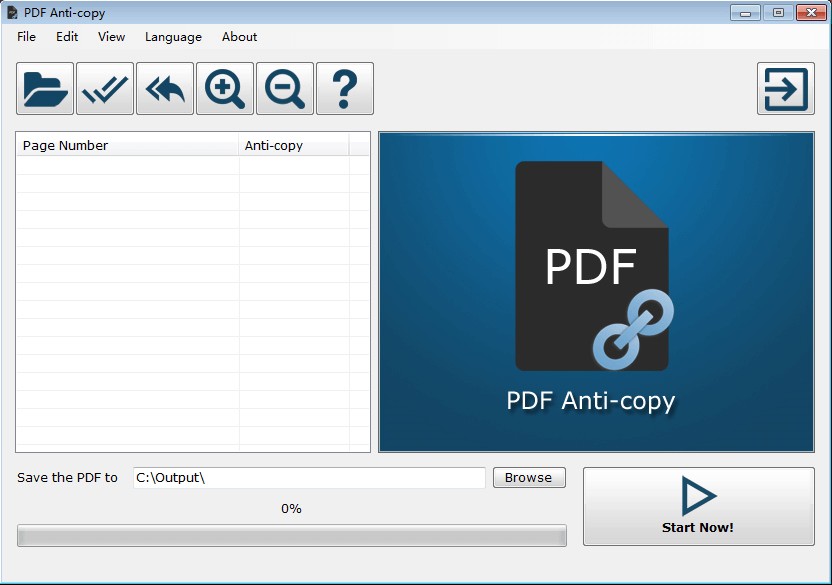Click the PDF Anti-copy title bar icon

point(12,12)
